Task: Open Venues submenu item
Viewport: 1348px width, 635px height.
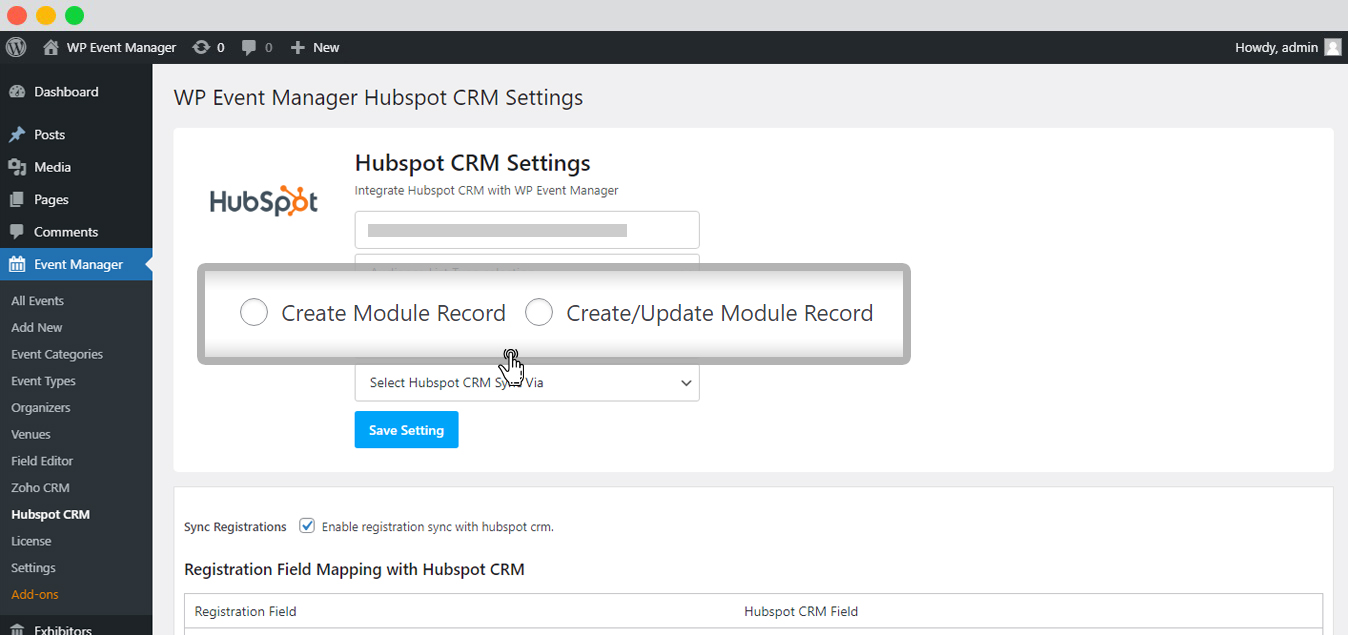Action: click(31, 435)
